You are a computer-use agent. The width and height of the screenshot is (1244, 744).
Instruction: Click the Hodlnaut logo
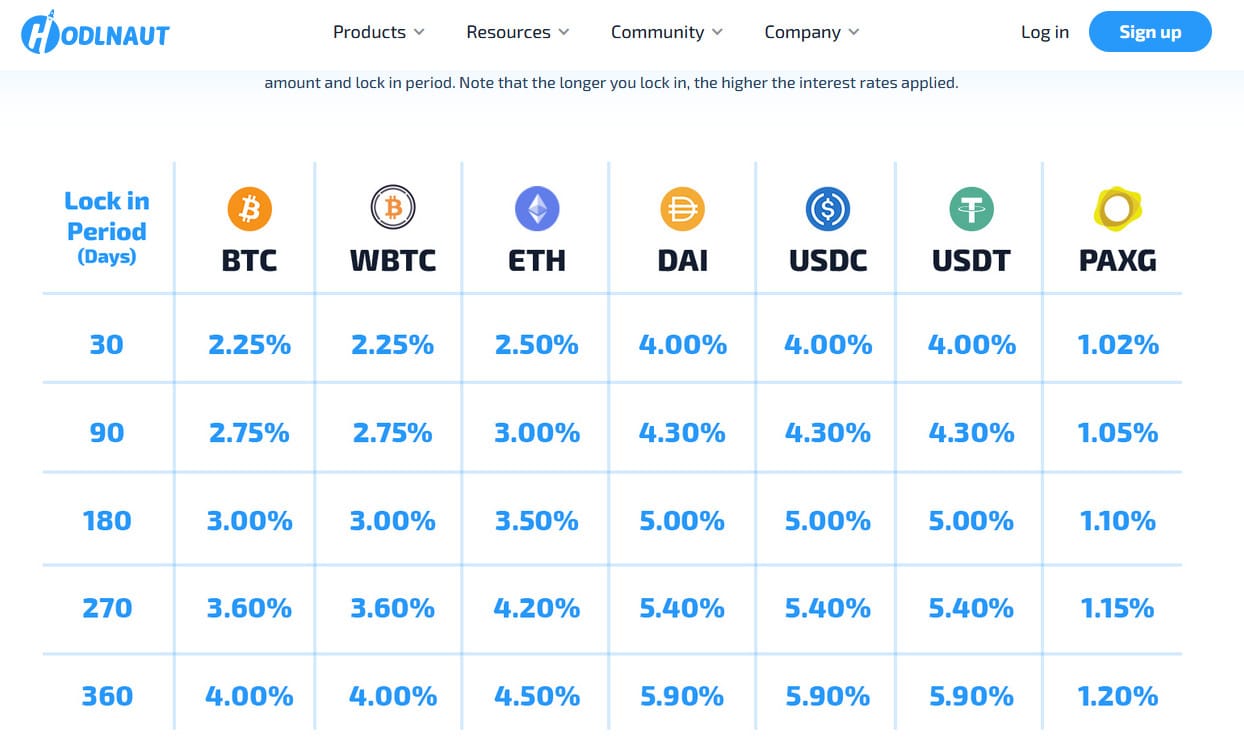tap(95, 32)
